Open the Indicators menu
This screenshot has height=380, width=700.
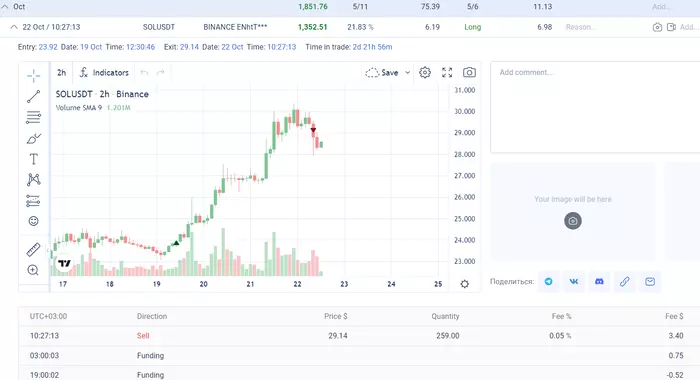(104, 72)
